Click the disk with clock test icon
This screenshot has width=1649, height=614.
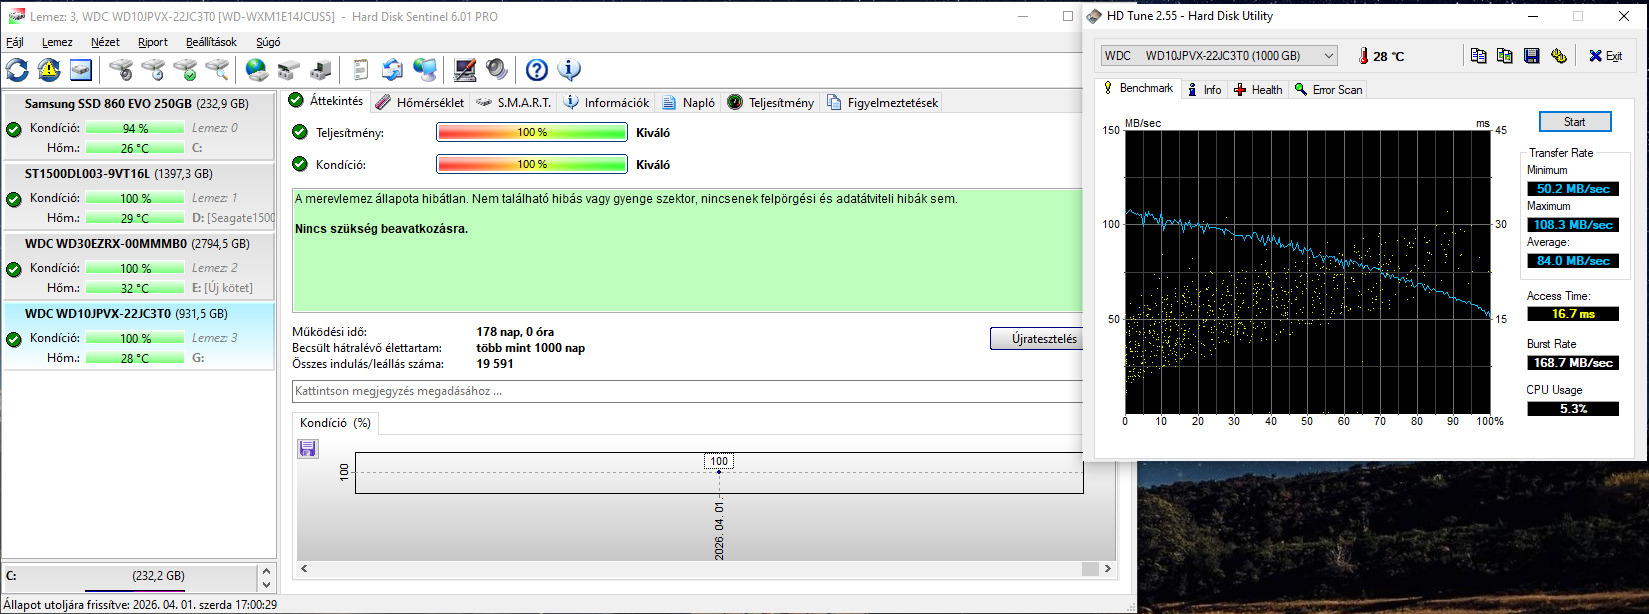tap(153, 69)
